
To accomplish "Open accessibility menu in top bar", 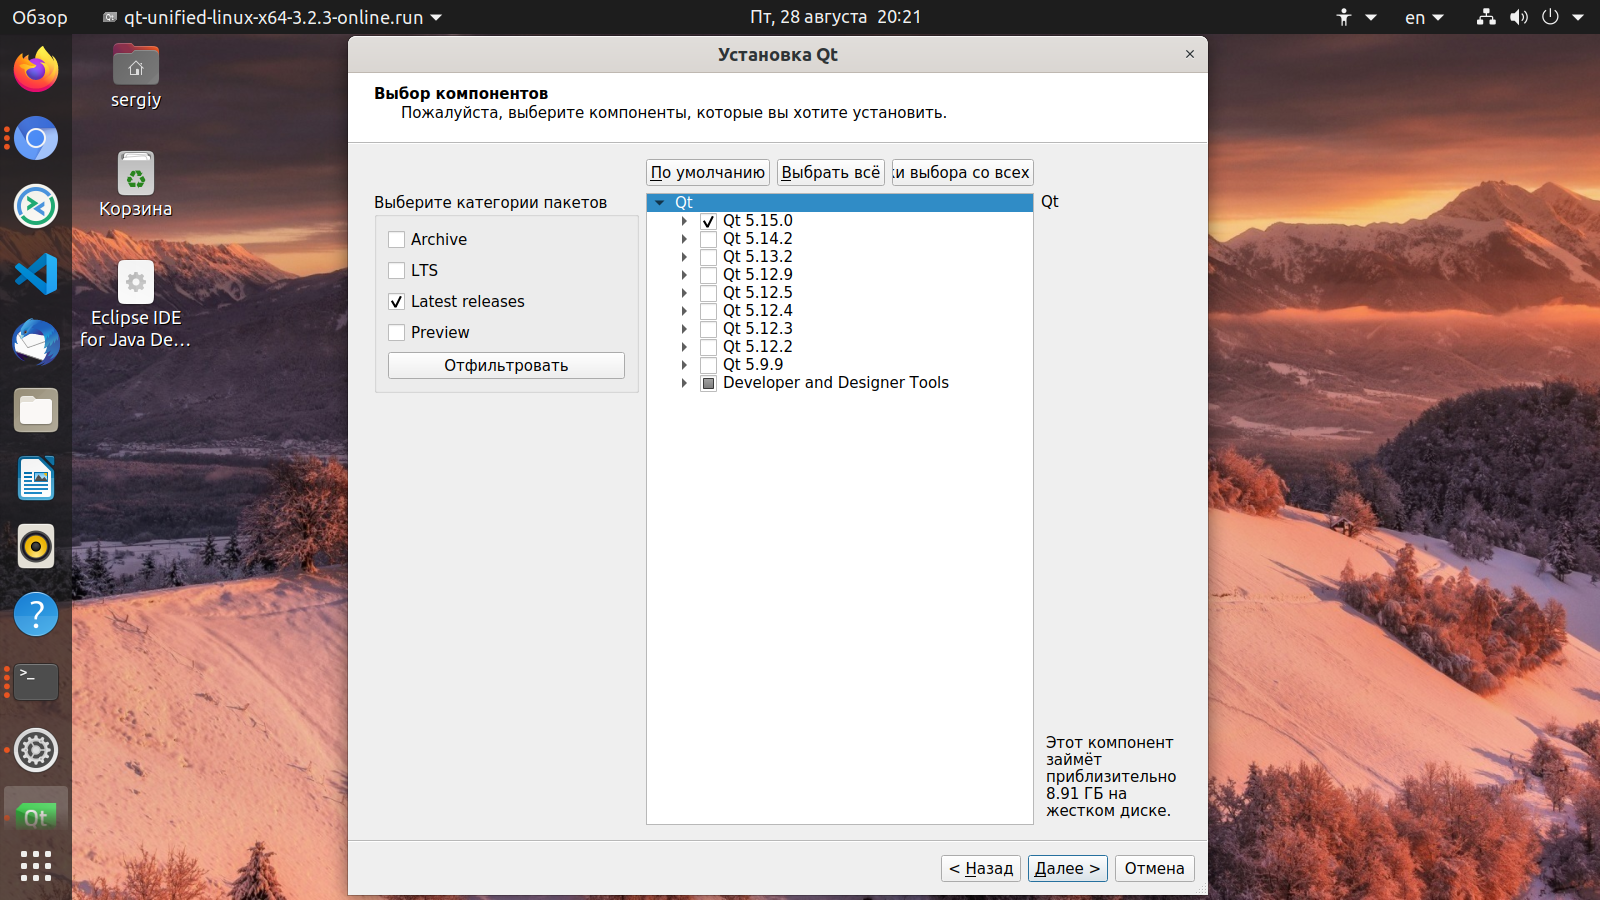I will (1356, 17).
